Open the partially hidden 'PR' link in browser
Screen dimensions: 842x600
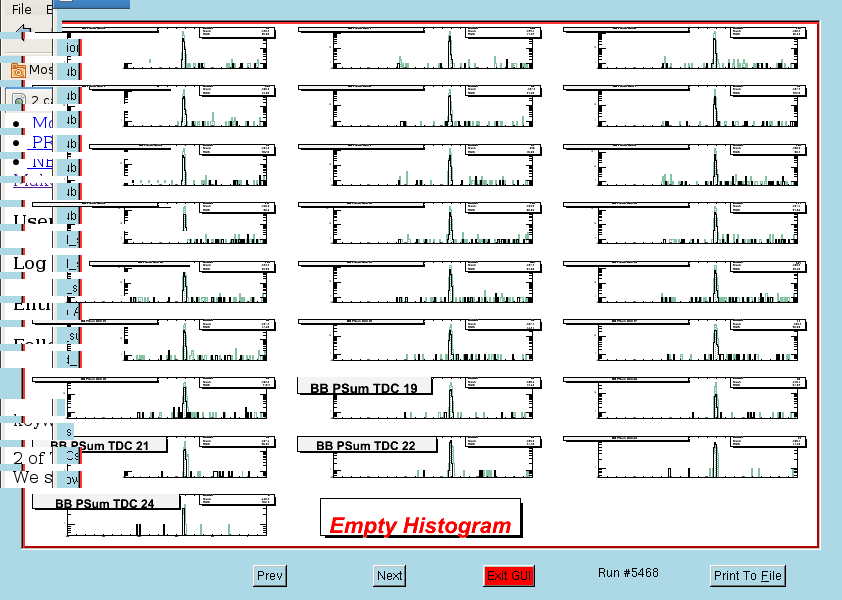(x=41, y=142)
